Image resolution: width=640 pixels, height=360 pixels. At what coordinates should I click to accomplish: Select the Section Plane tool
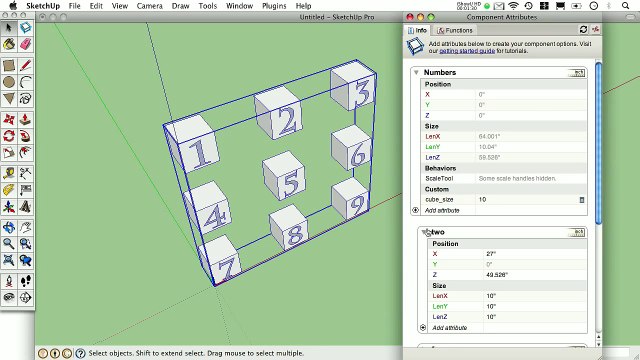(25, 297)
